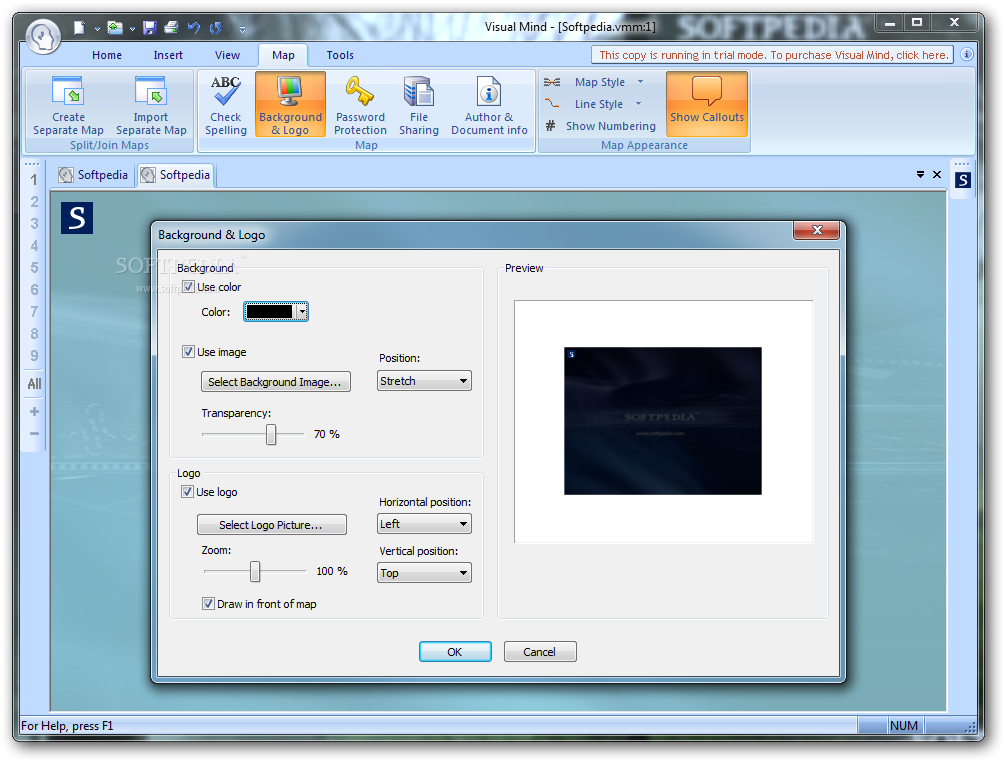Click the Open file icon in quick access toolbar
Viewport: 1005px width, 762px height.
point(115,28)
